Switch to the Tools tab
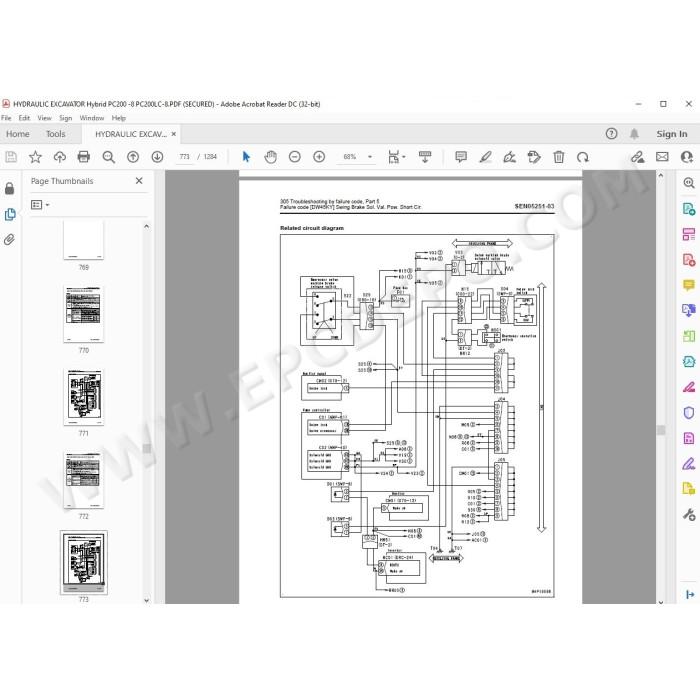Image resolution: width=700 pixels, height=700 pixels. pyautogui.click(x=56, y=134)
